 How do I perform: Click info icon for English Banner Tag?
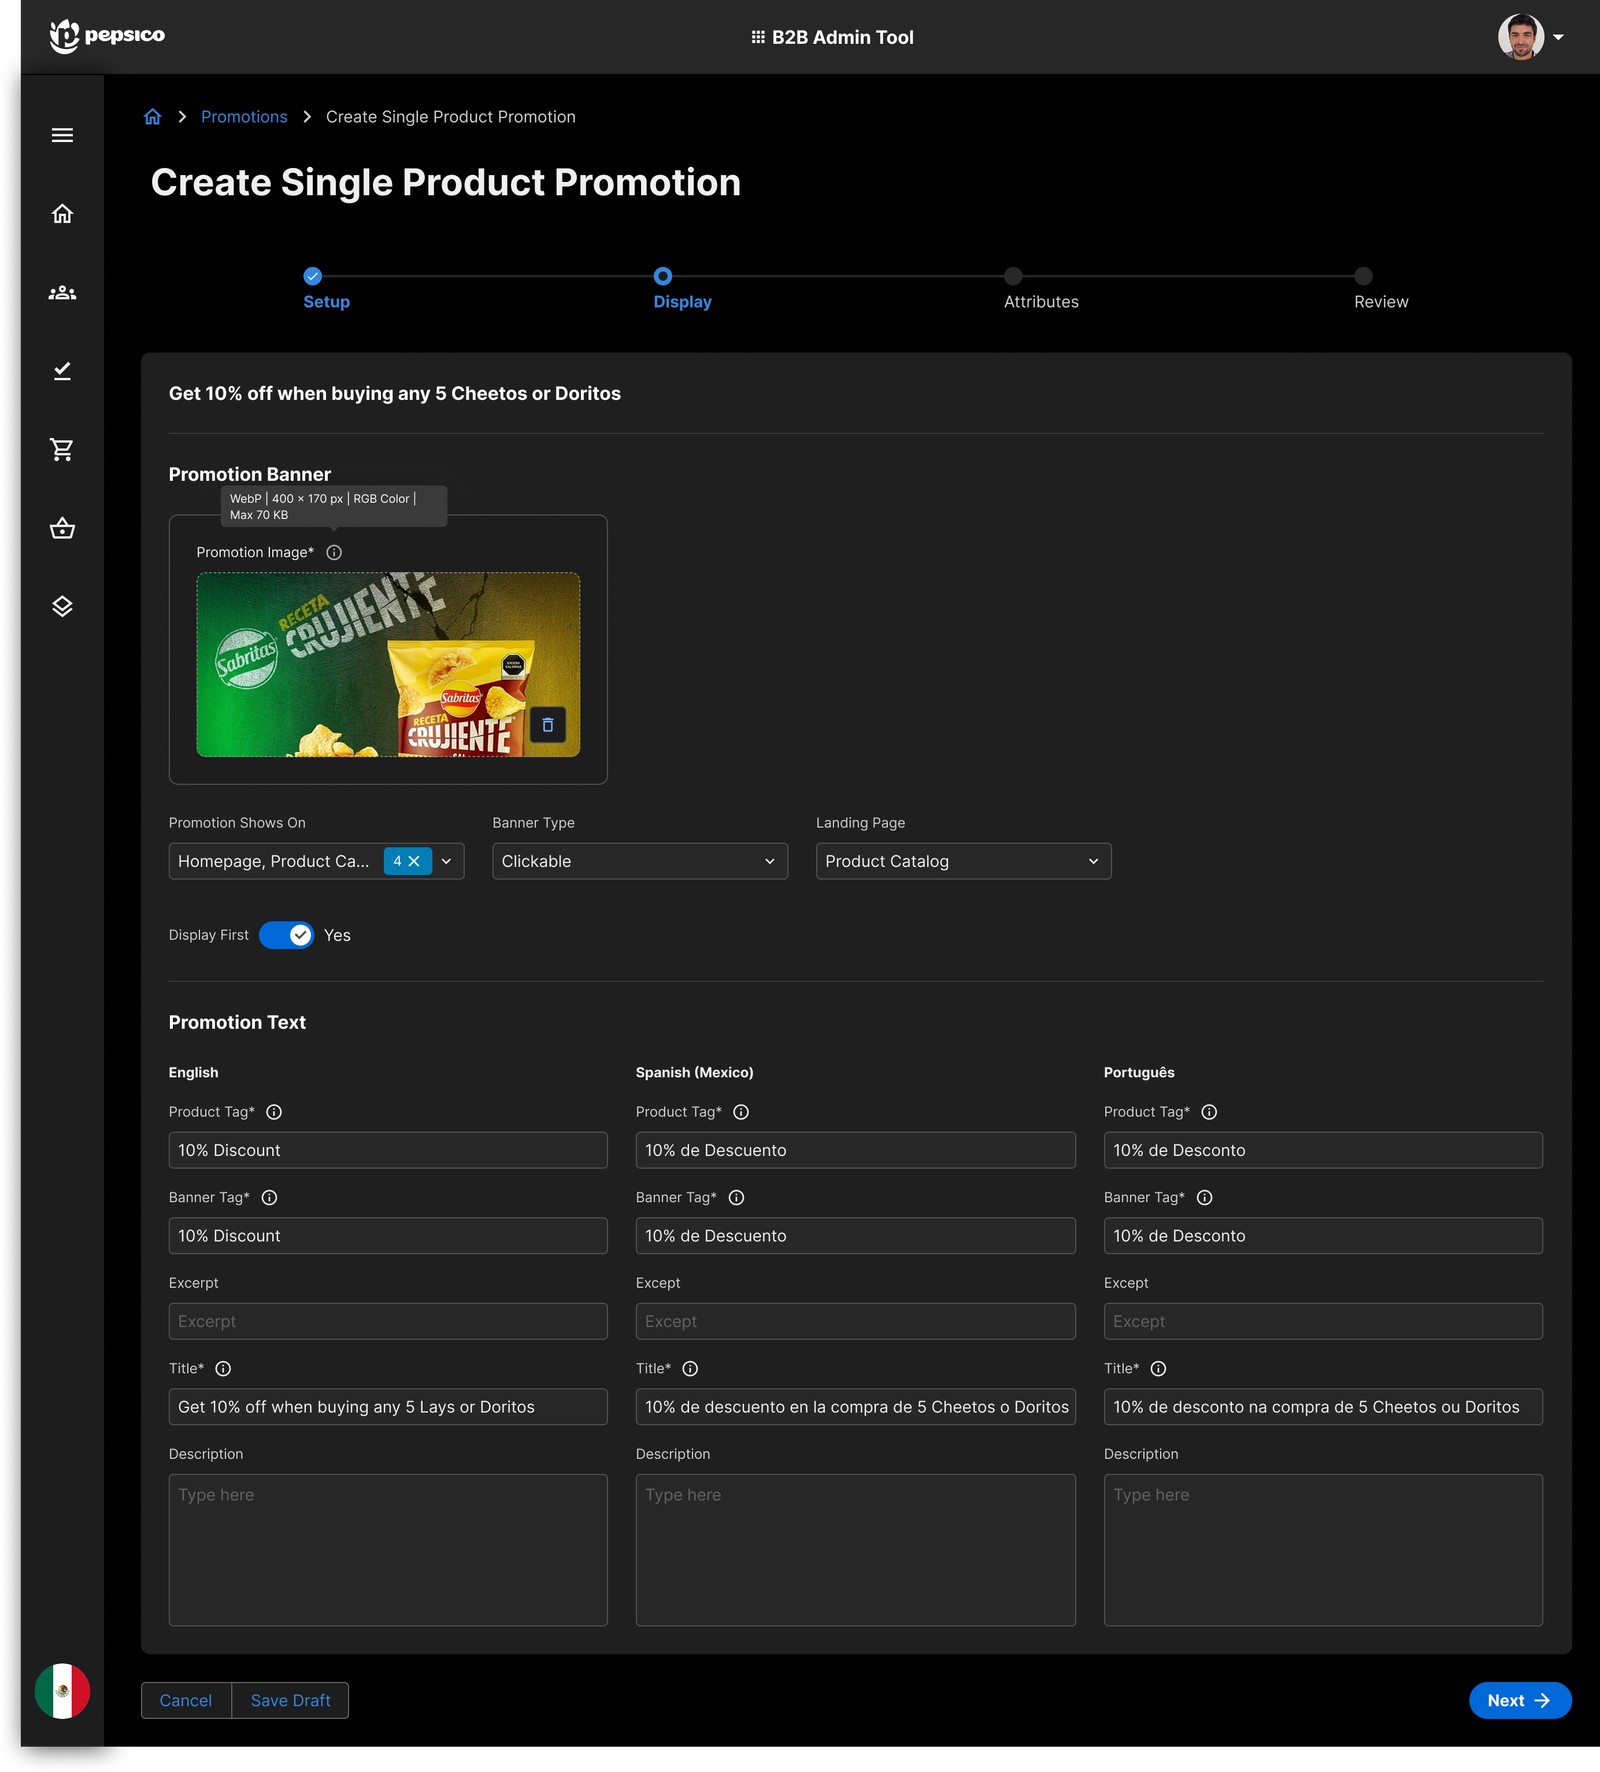click(269, 1198)
